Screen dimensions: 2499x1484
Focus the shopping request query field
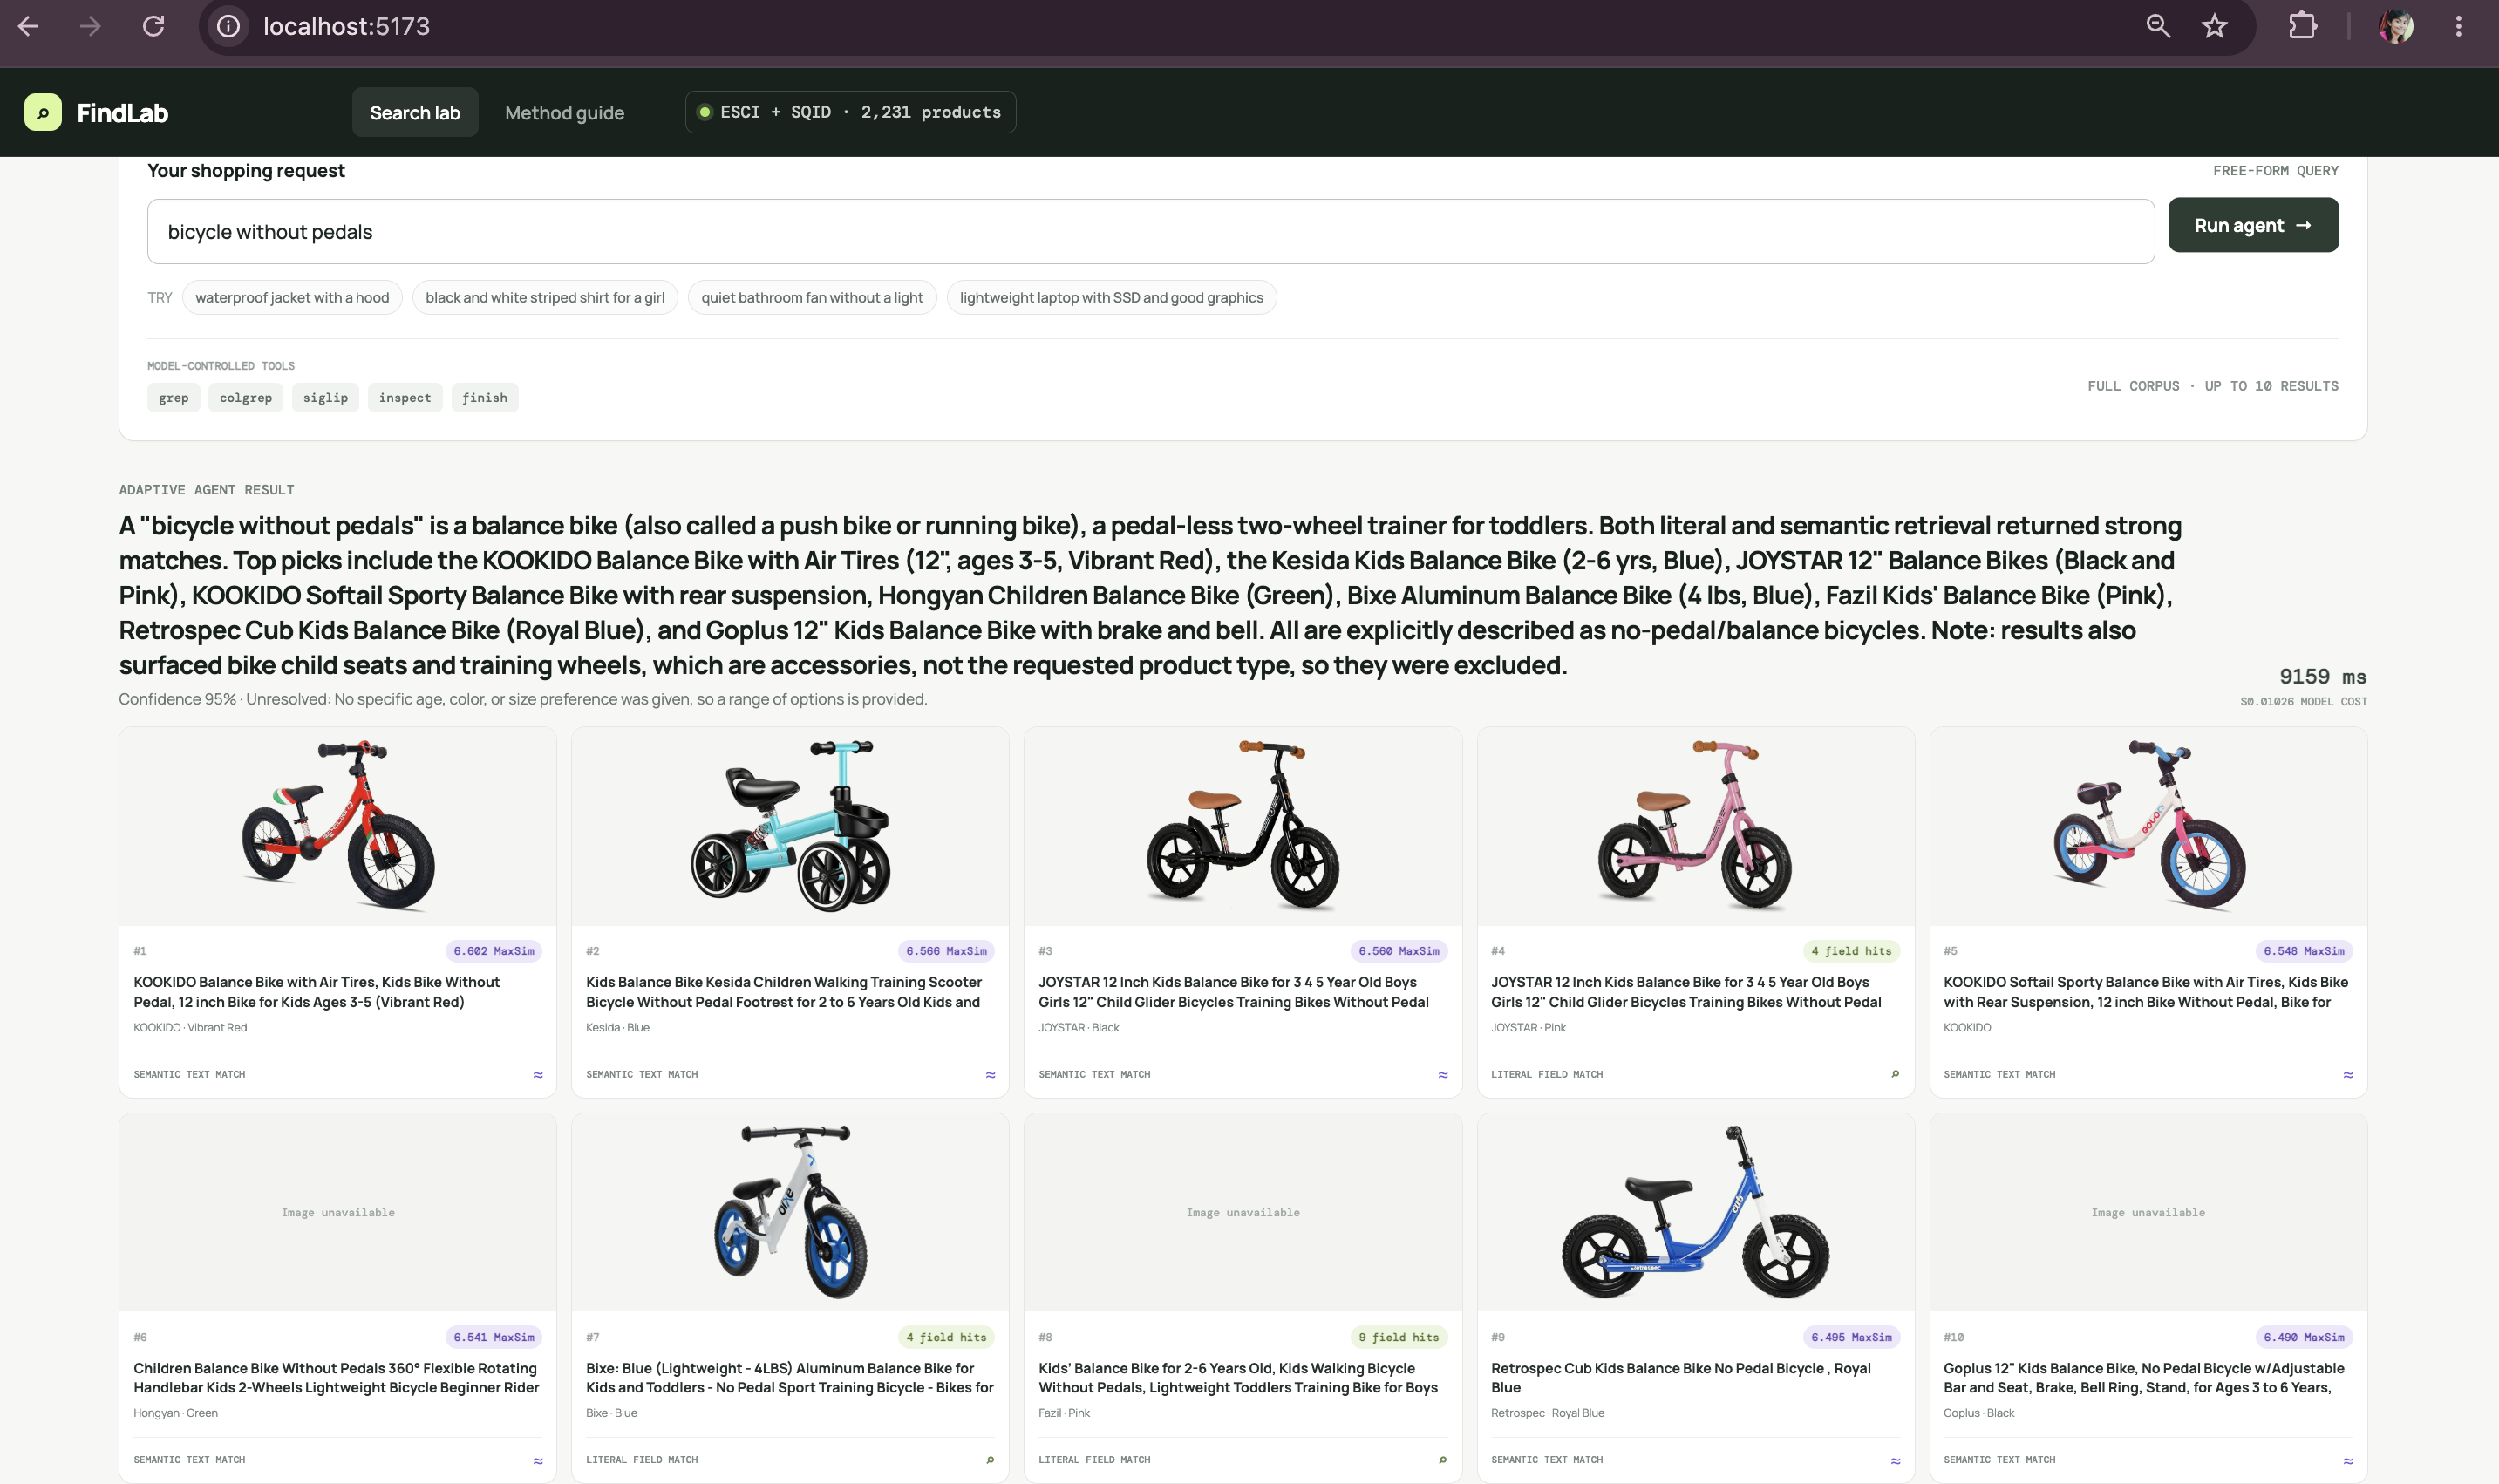pos(1151,231)
